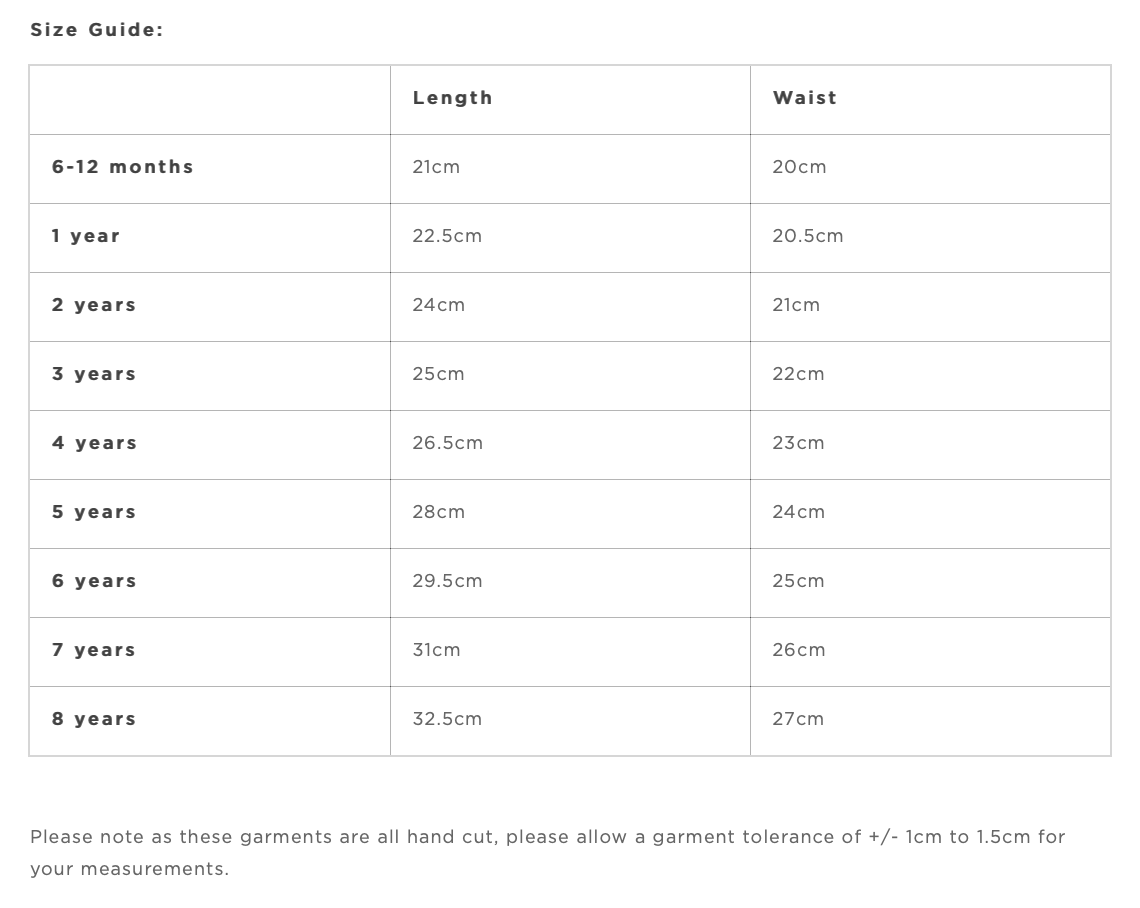The width and height of the screenshot is (1140, 908).
Task: Click the "Size Guide:" heading
Action: 96,30
